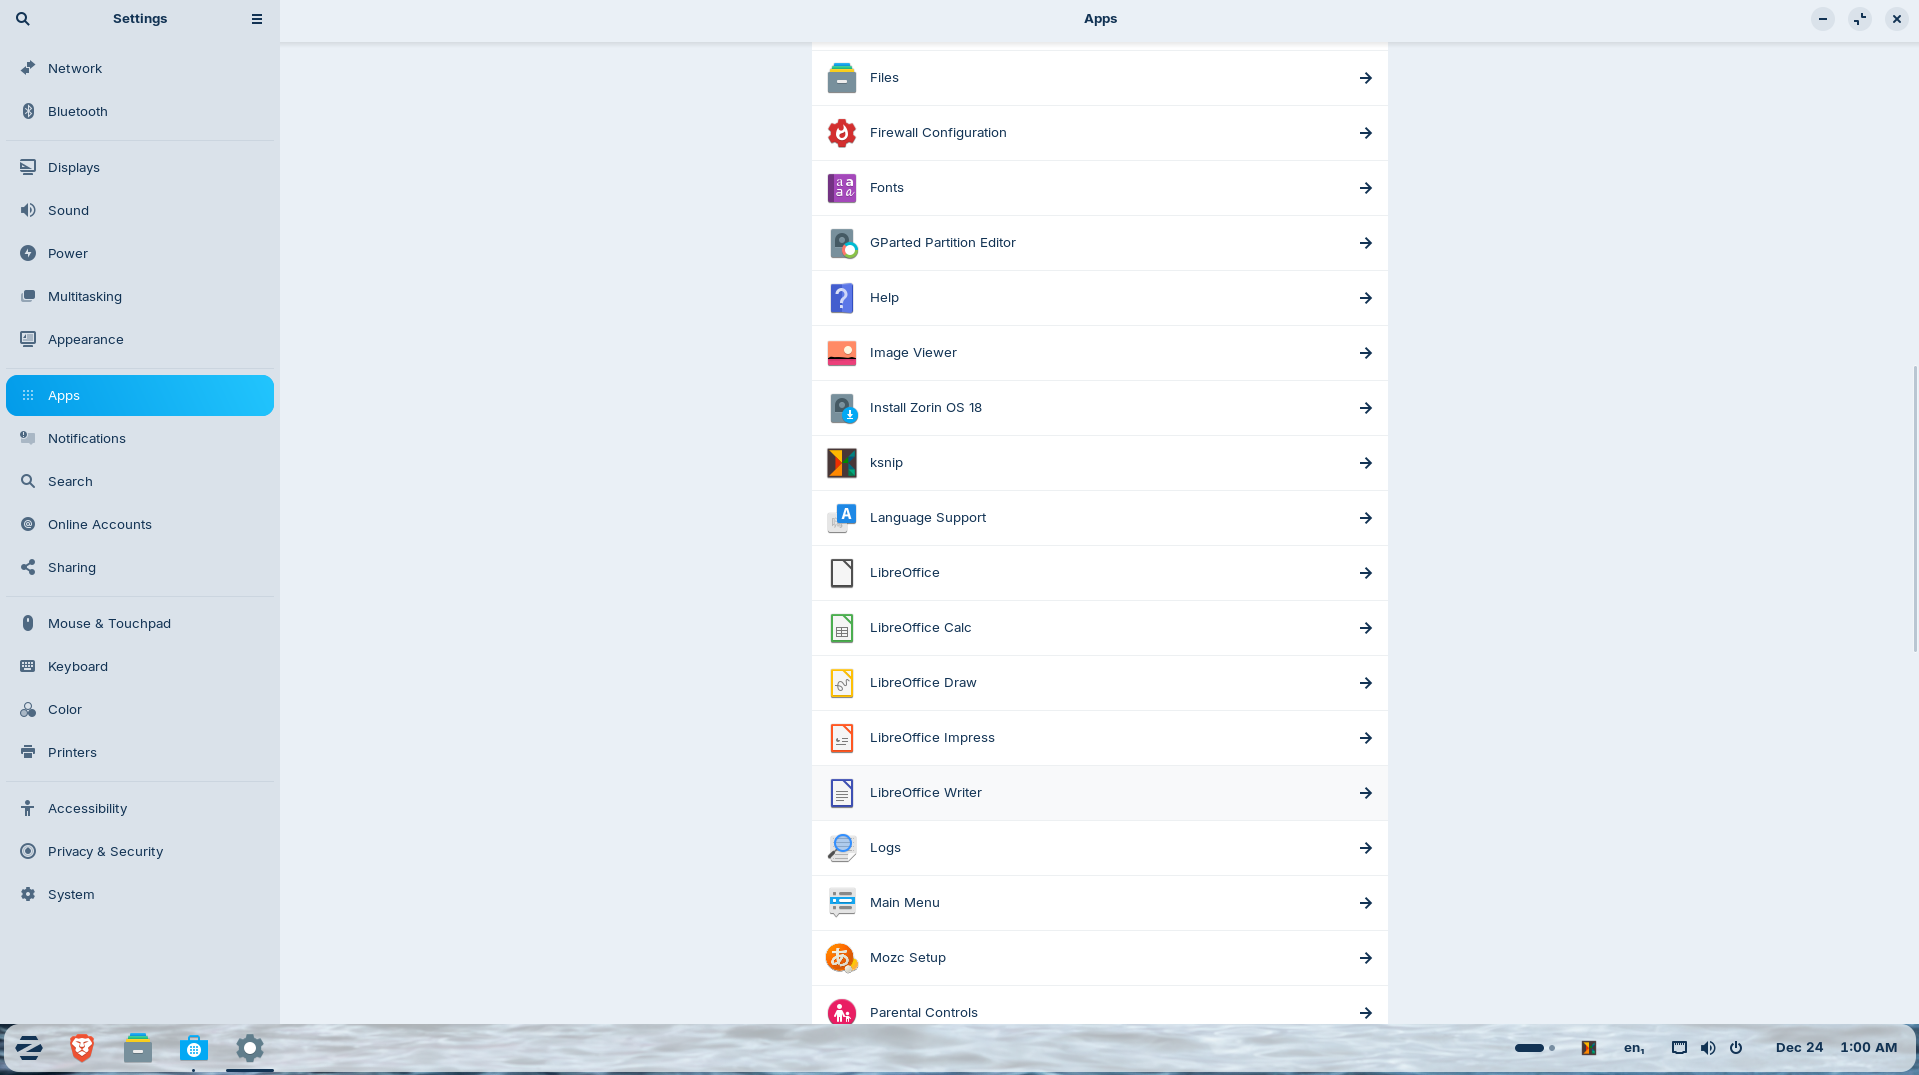The width and height of the screenshot is (1919, 1075).
Task: Launch the Files app from the taskbar
Action: tap(137, 1048)
